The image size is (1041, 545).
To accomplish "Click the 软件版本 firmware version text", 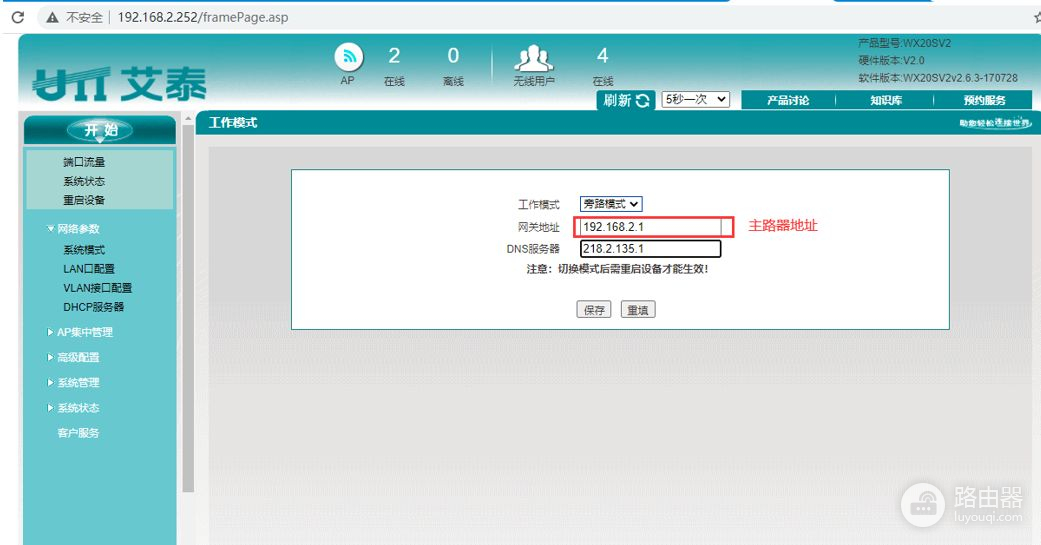I will point(937,78).
